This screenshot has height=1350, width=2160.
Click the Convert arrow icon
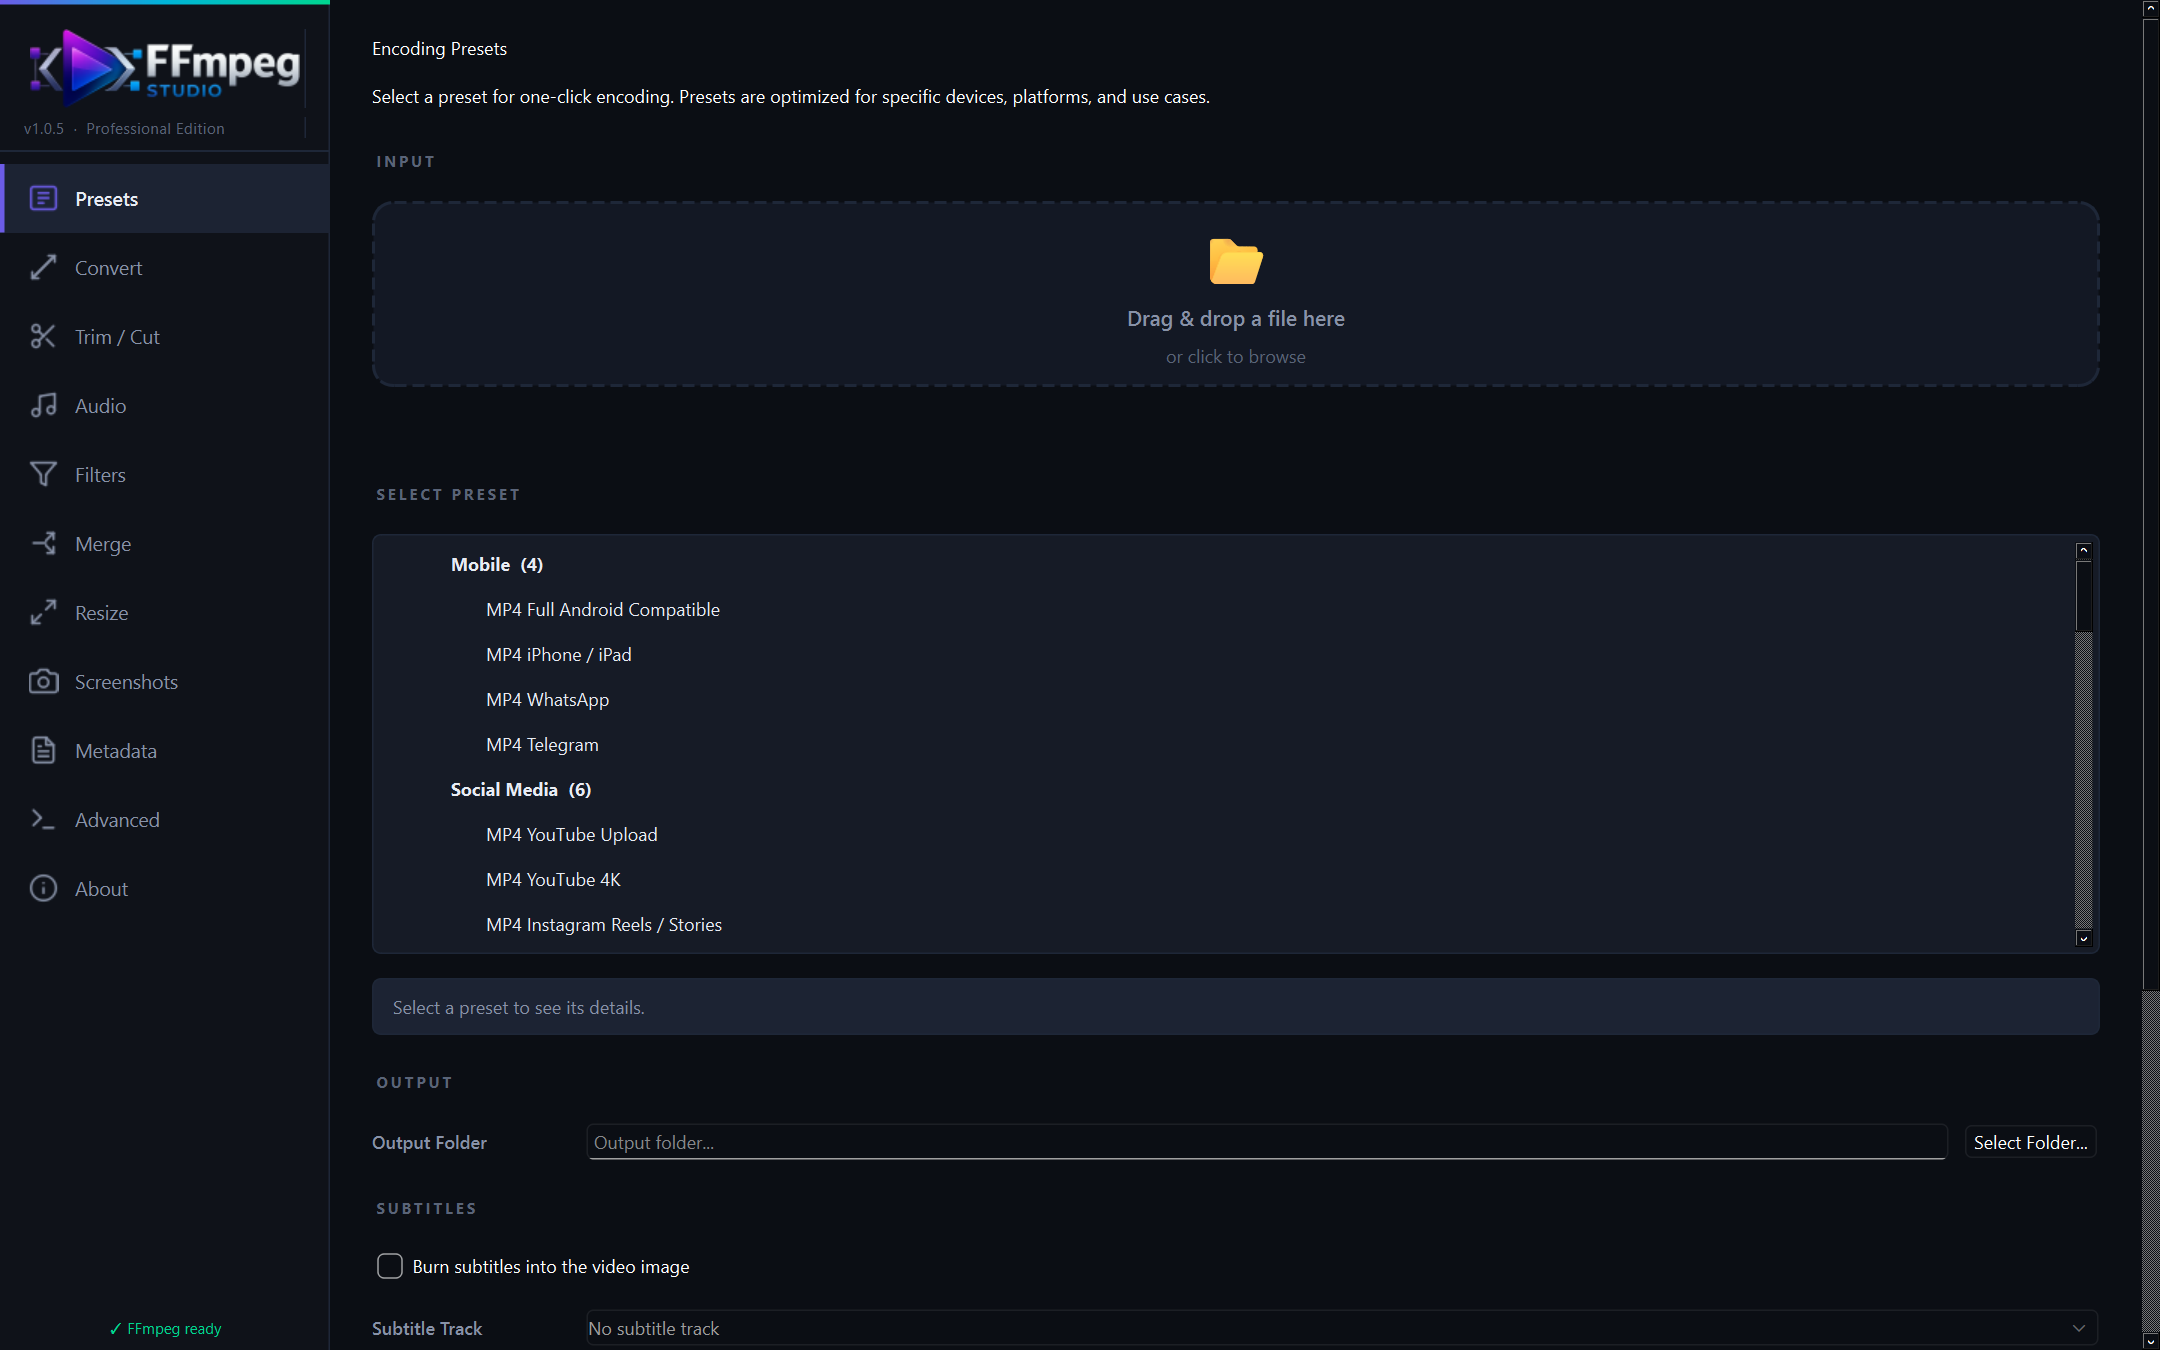coord(43,267)
